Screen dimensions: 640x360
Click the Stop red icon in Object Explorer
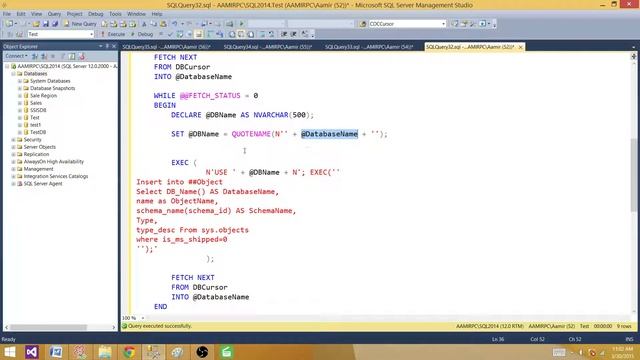82,56
